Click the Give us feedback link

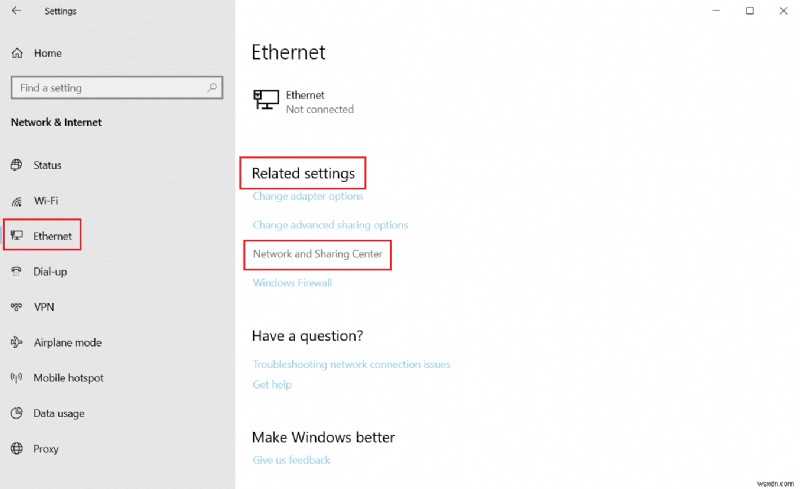pos(291,460)
